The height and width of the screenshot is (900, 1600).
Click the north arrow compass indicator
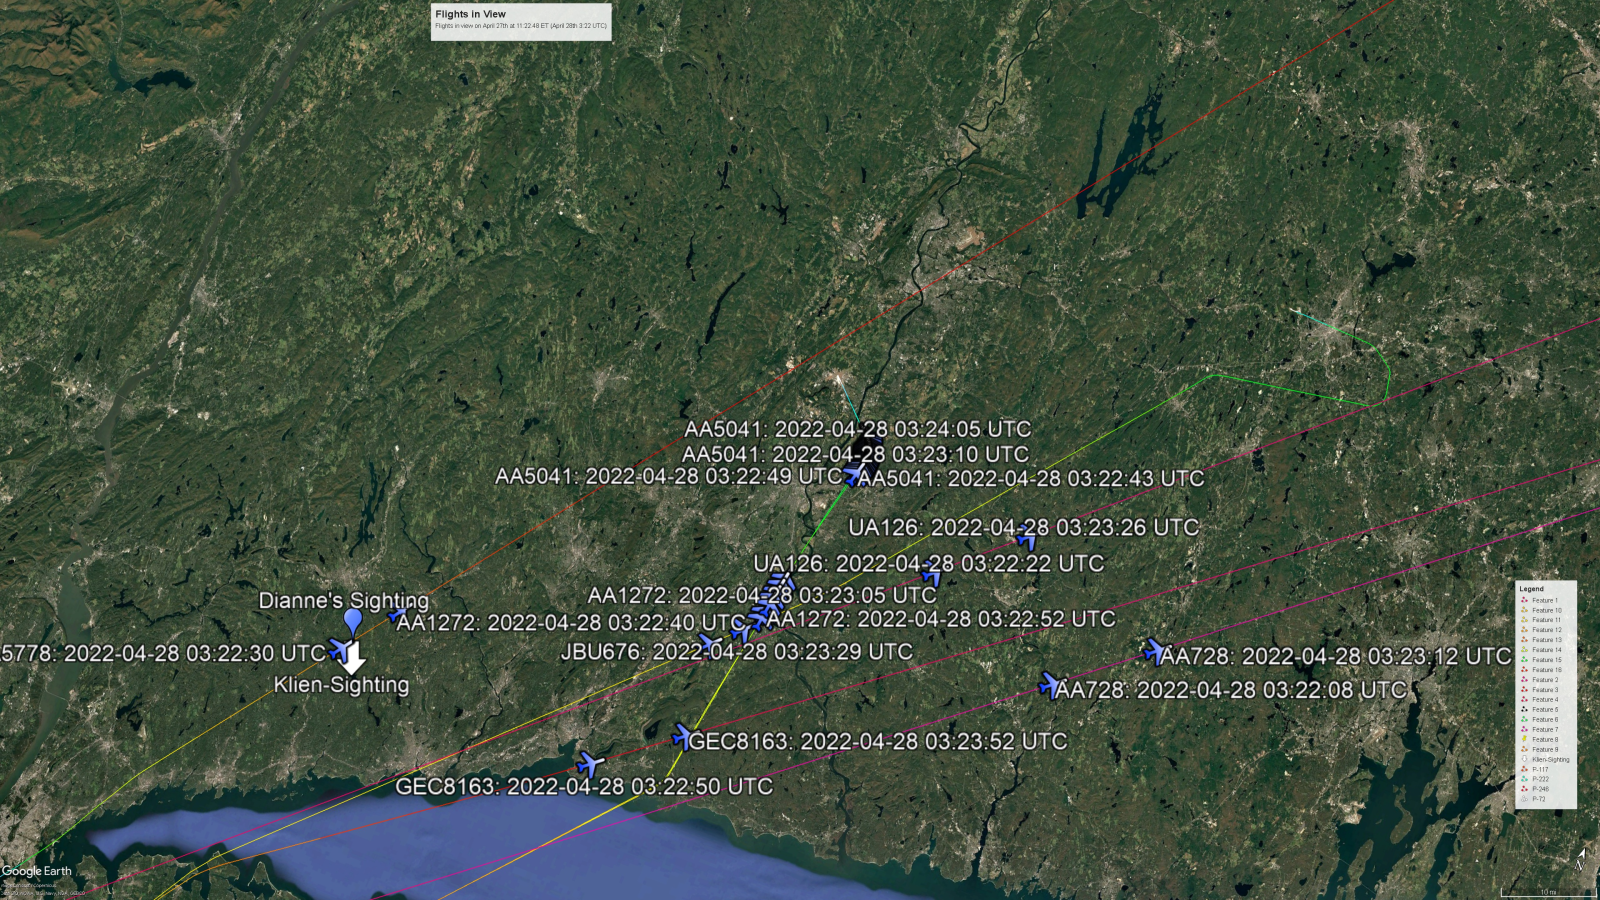[1580, 860]
